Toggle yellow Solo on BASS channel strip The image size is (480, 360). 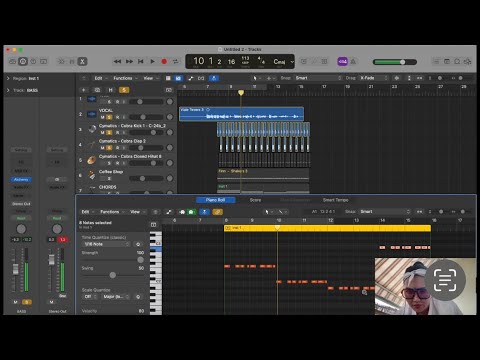(x=27, y=302)
